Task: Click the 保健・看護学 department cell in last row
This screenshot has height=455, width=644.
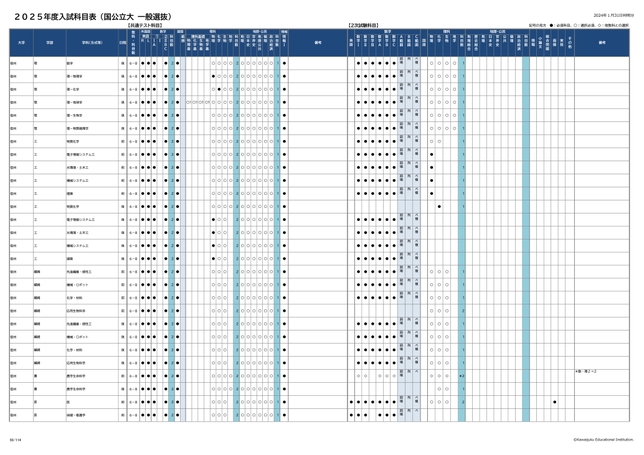Action: coord(77,414)
